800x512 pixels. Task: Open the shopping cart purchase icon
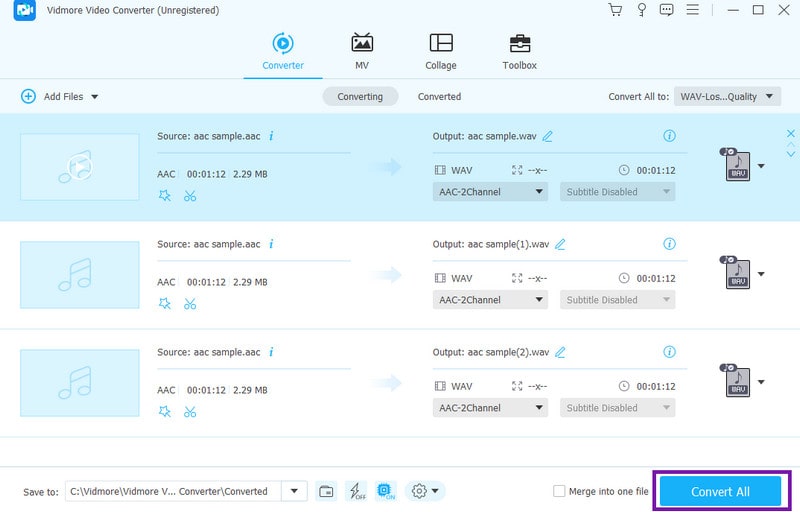615,10
